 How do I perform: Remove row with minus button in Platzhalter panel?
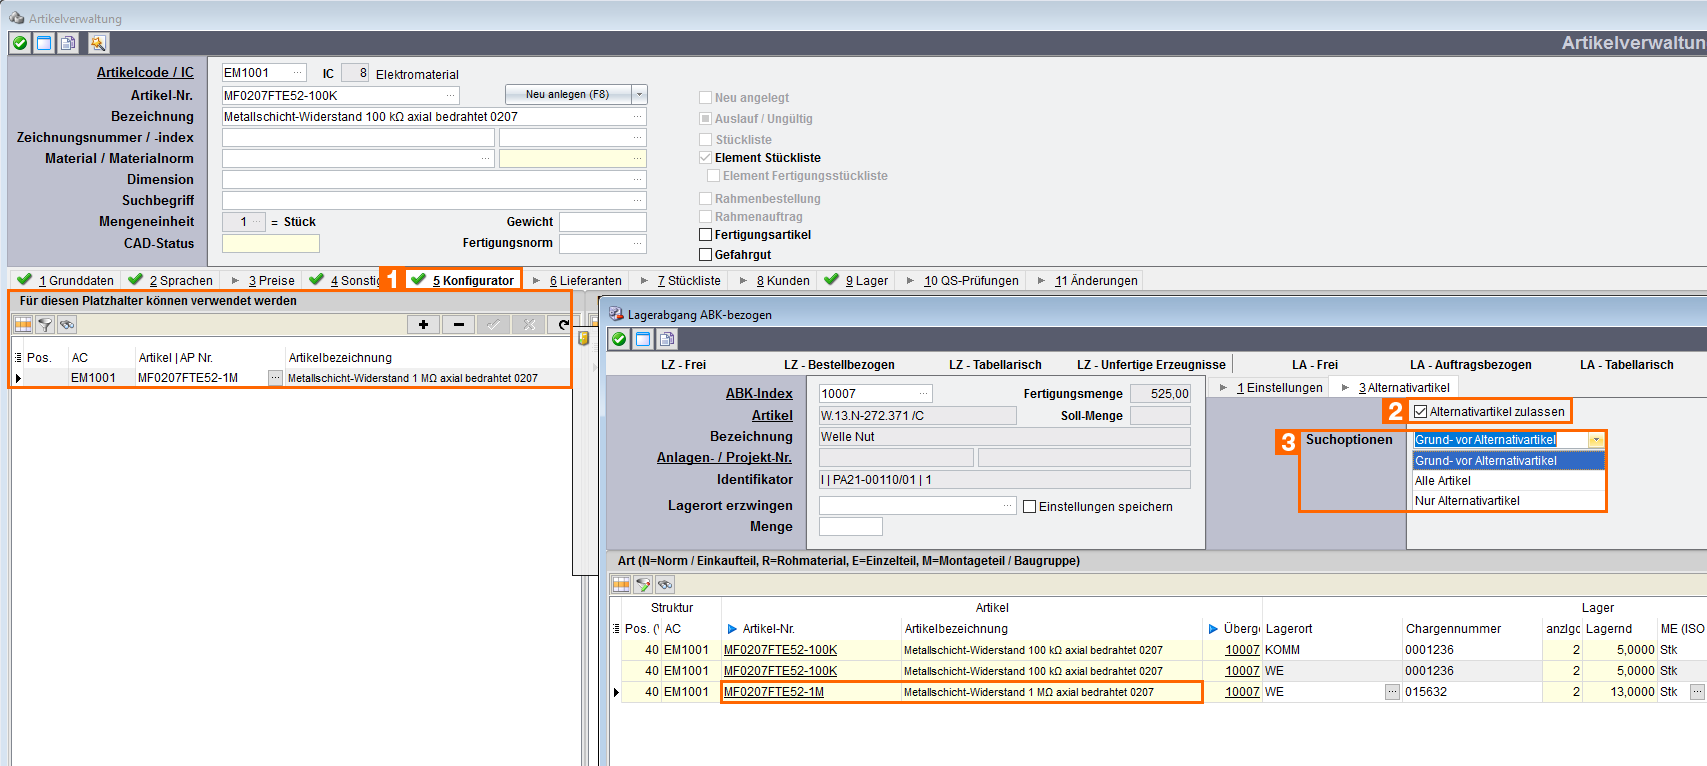(x=459, y=324)
